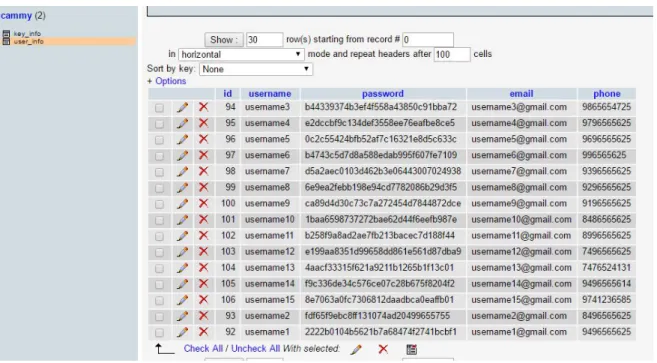Delete the row with id 103

pyautogui.click(x=204, y=252)
